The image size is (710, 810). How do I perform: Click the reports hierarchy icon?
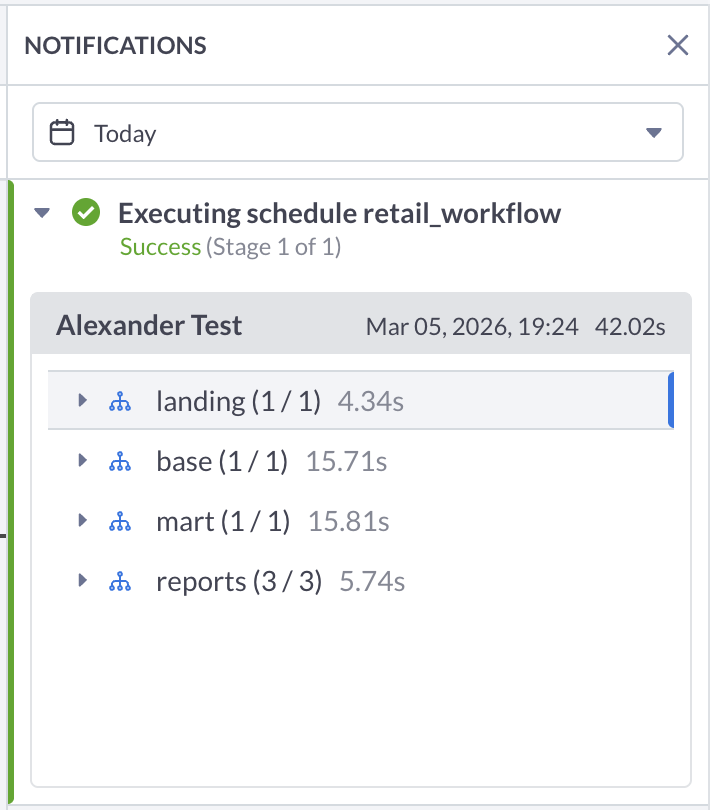(x=120, y=582)
